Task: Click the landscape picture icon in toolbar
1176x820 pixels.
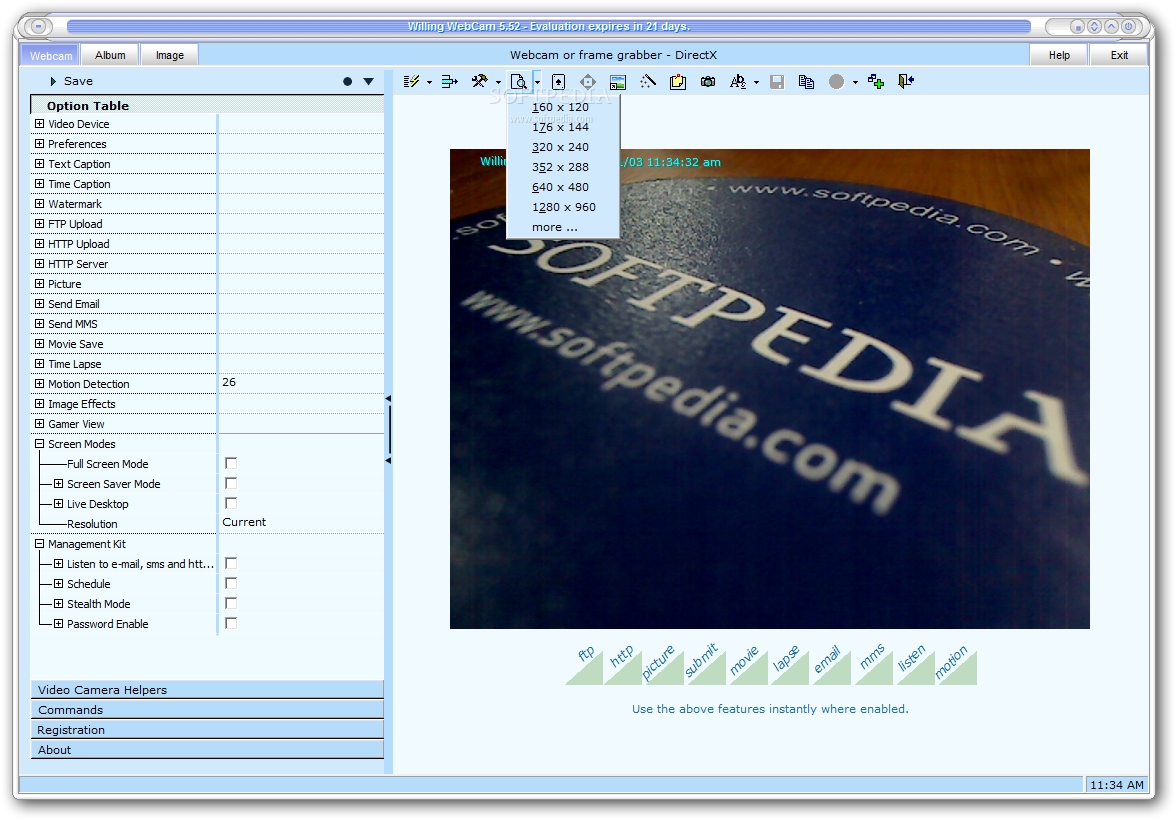Action: pos(618,82)
